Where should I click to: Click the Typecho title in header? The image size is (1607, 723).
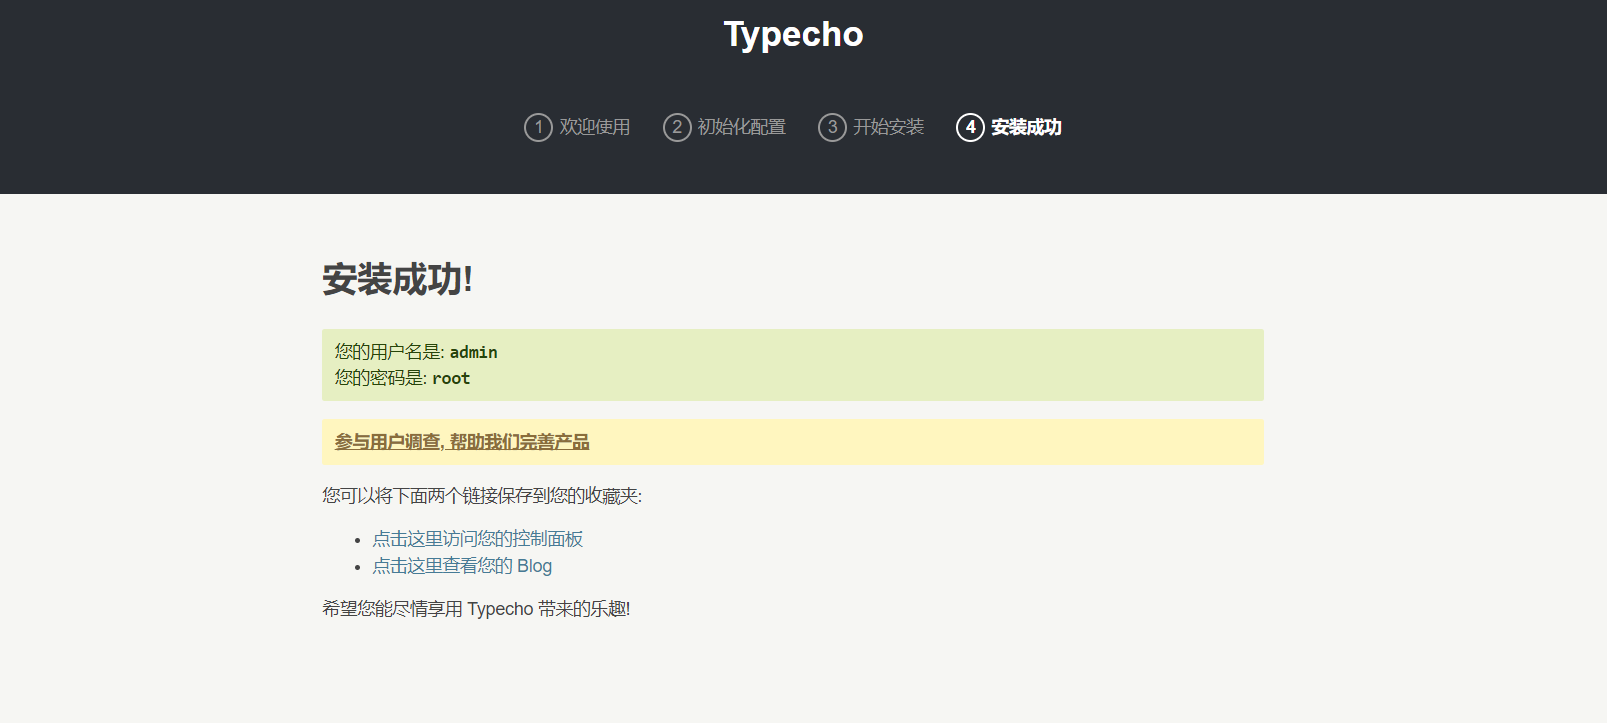pos(793,34)
